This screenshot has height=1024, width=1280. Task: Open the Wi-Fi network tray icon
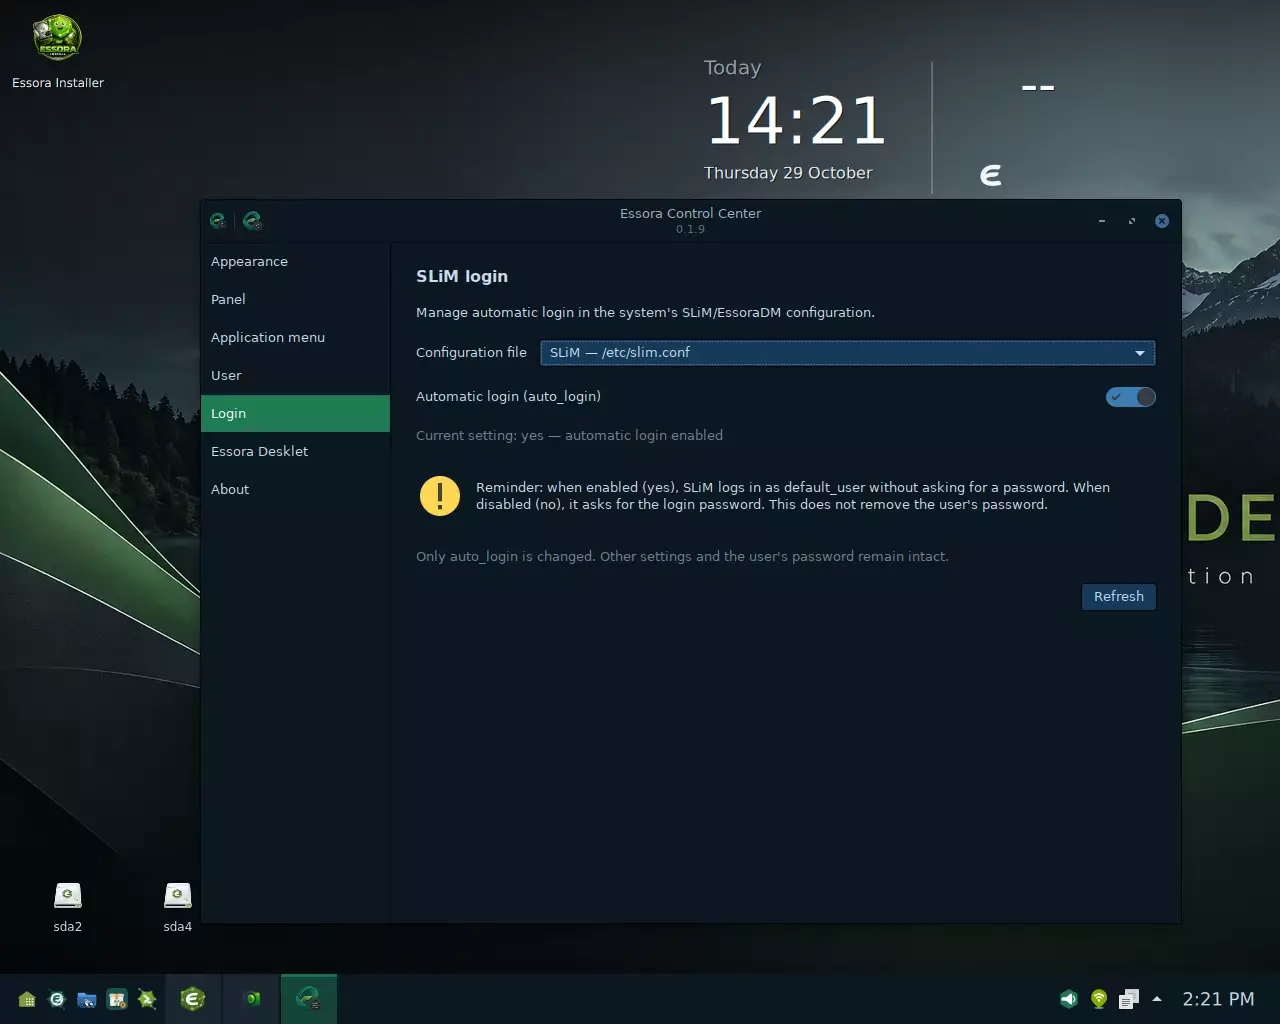pos(1099,999)
